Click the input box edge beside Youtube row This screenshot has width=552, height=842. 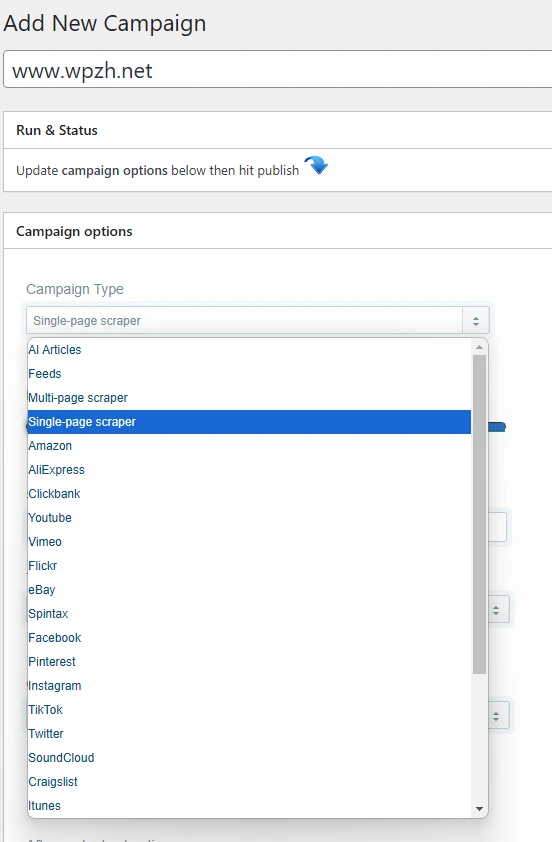pyautogui.click(x=497, y=527)
